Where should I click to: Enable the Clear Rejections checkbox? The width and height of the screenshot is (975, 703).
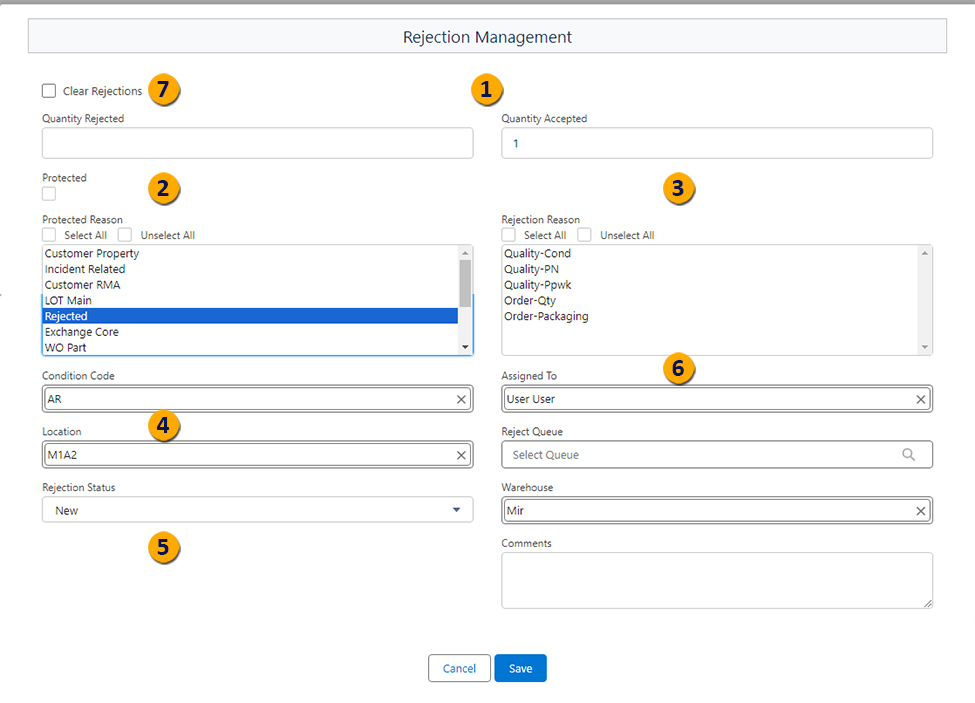[49, 91]
